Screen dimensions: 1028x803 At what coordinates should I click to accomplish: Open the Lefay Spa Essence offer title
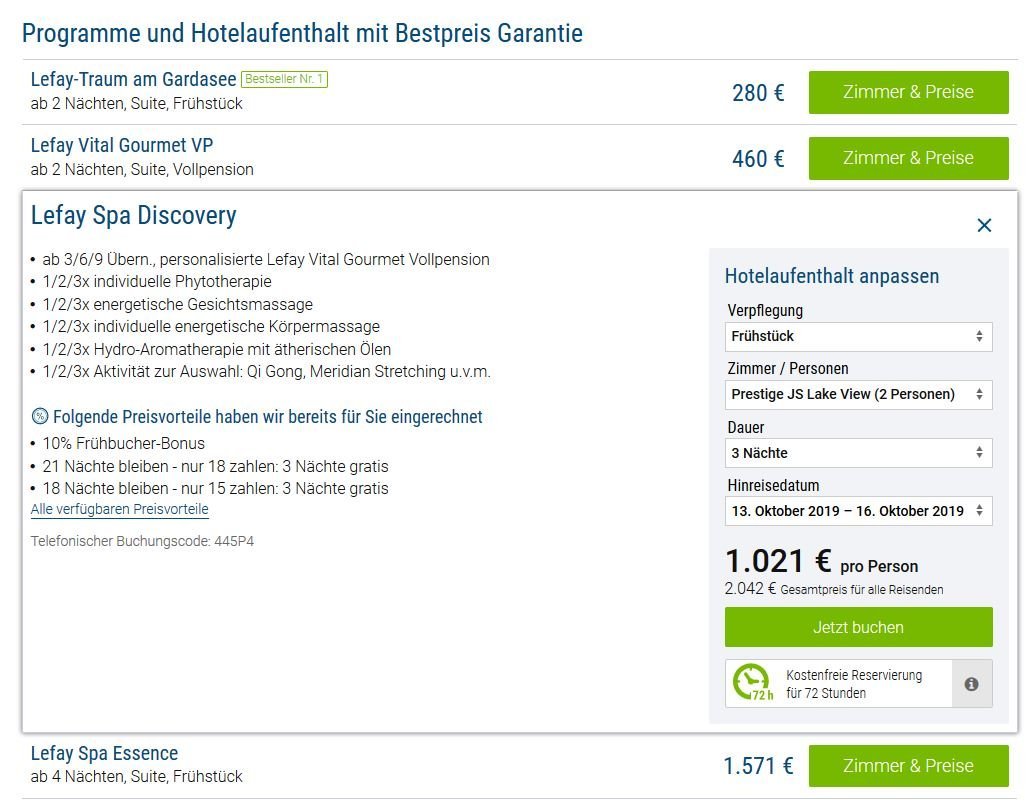[104, 754]
